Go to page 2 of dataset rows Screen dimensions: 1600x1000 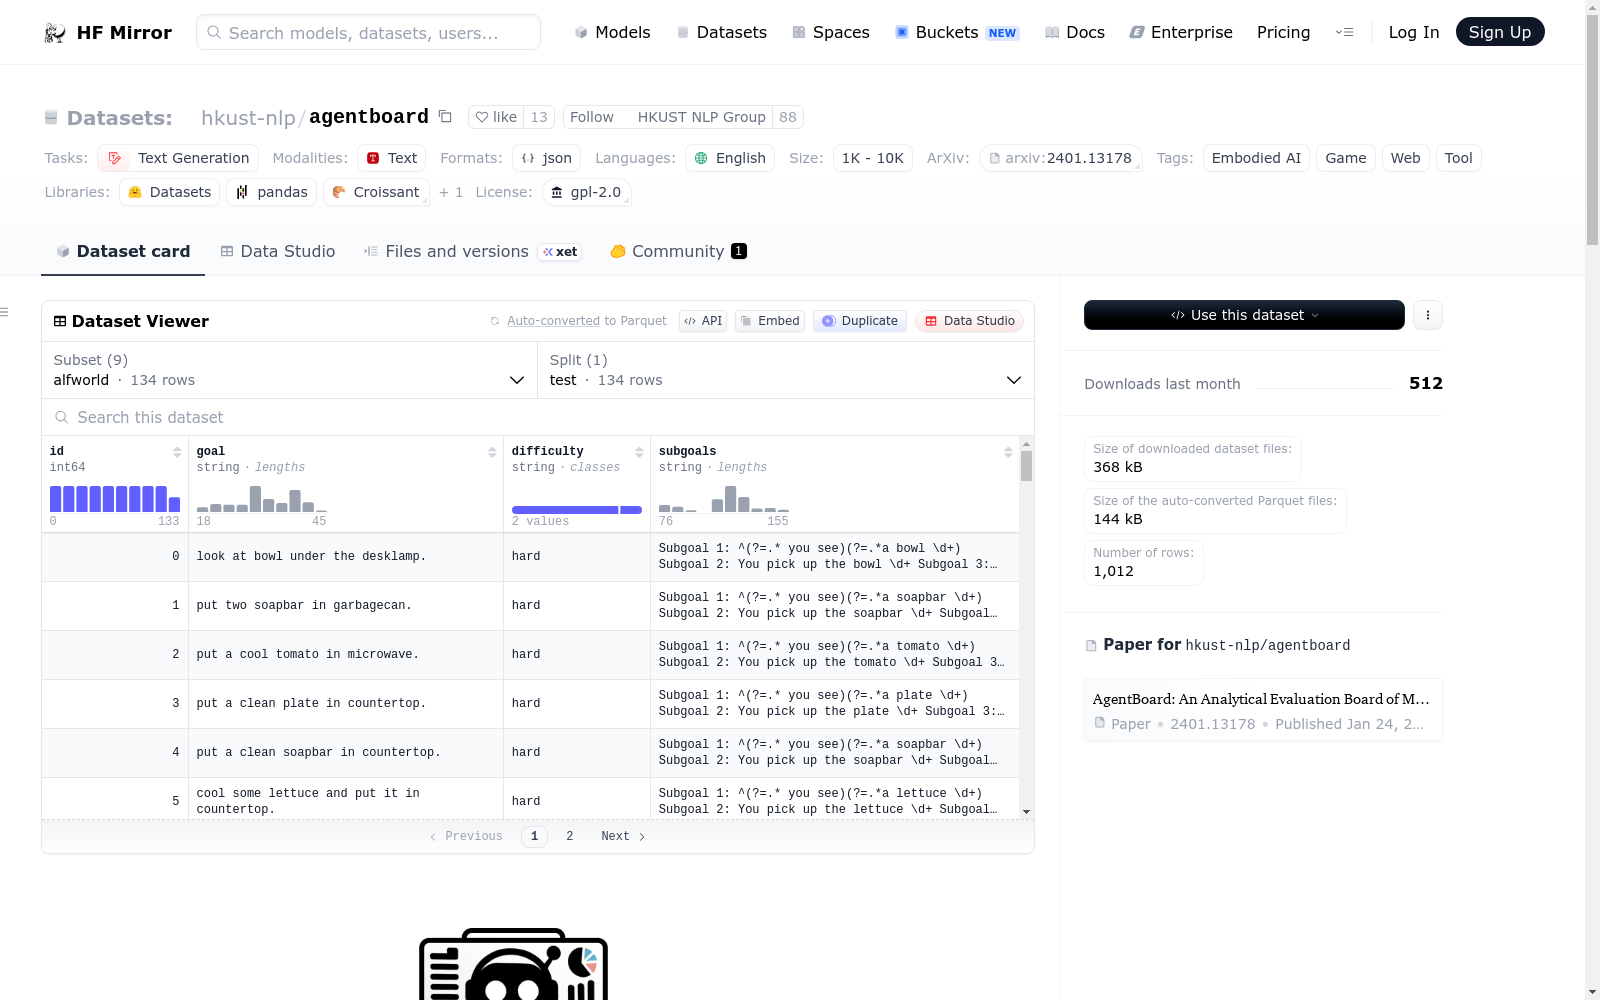click(570, 836)
